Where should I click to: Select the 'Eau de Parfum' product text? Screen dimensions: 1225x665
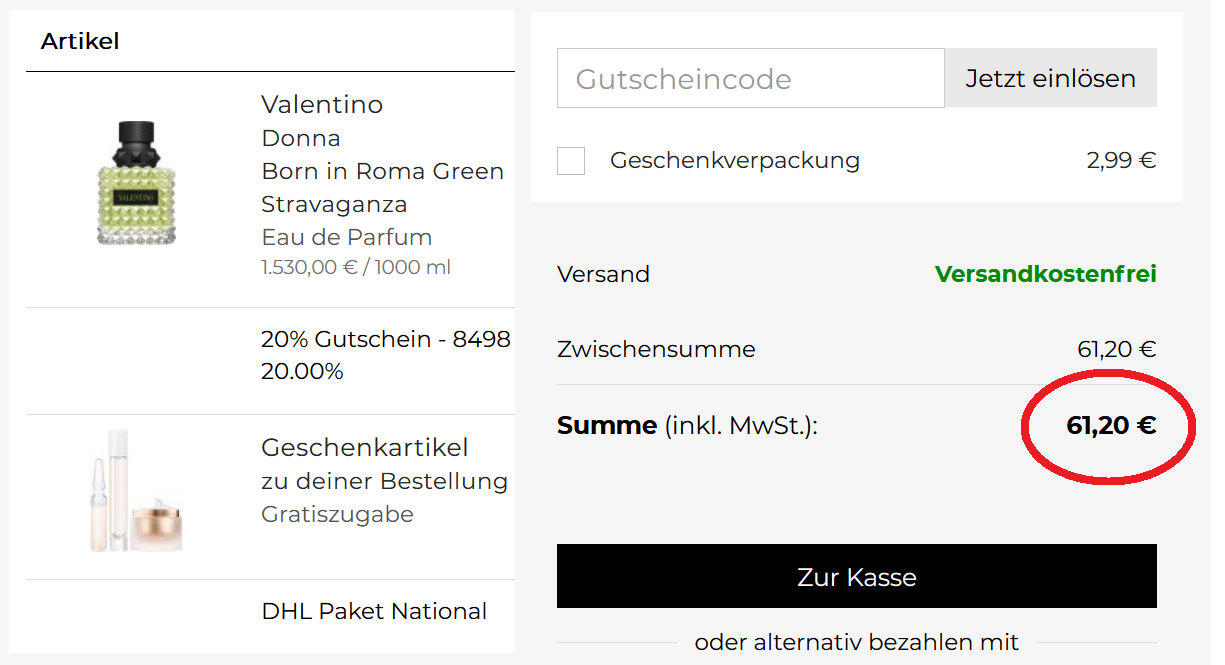346,237
